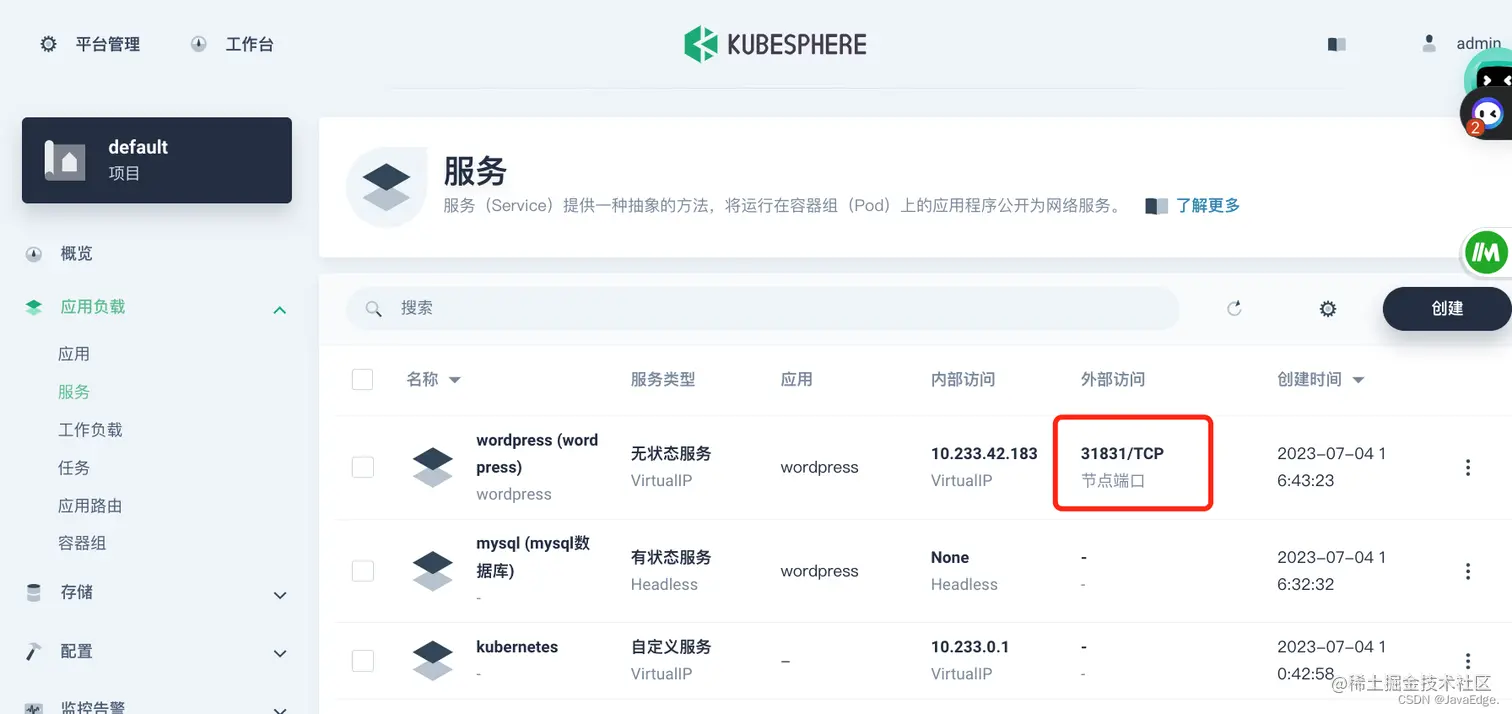The height and width of the screenshot is (714, 1512).
Task: Click the search magnifier icon
Action: [x=374, y=308]
